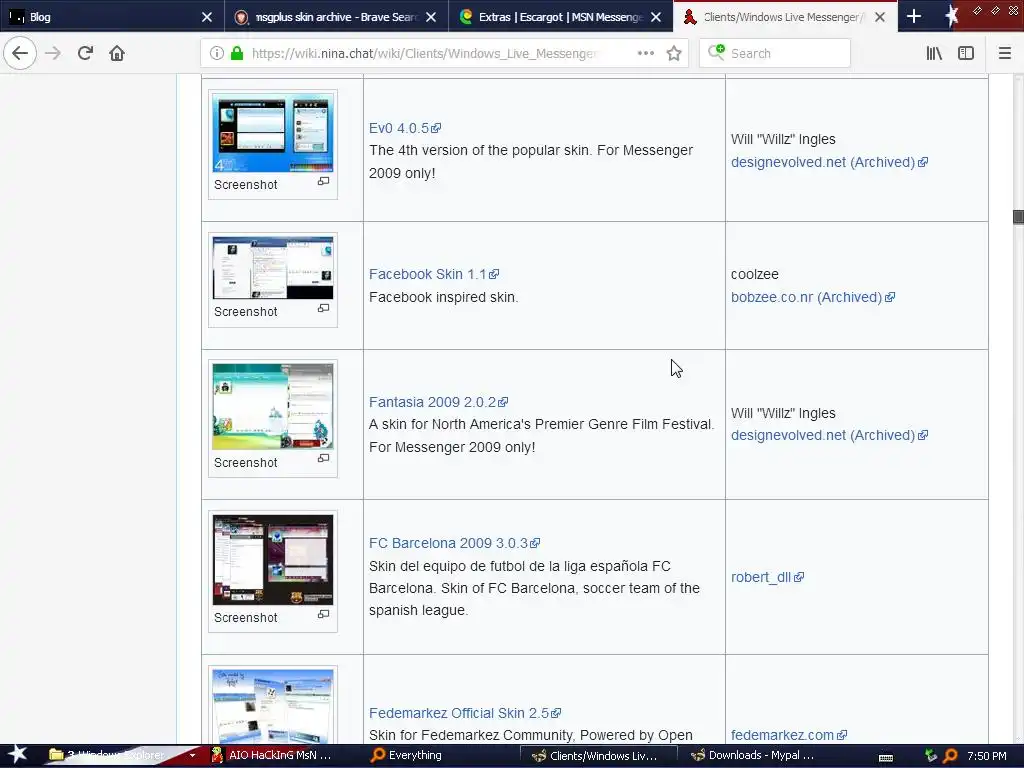The width and height of the screenshot is (1024, 768).
Task: Click the 7:50 PM taskbar clock
Action: 987,756
